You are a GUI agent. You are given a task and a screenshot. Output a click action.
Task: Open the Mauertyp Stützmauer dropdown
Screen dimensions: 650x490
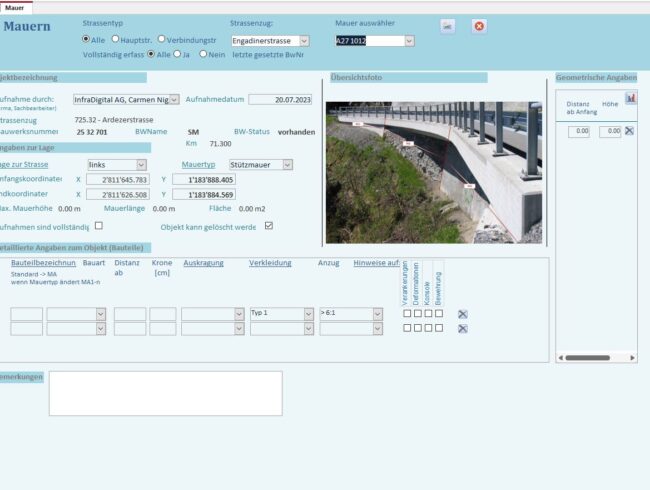pyautogui.click(x=287, y=164)
